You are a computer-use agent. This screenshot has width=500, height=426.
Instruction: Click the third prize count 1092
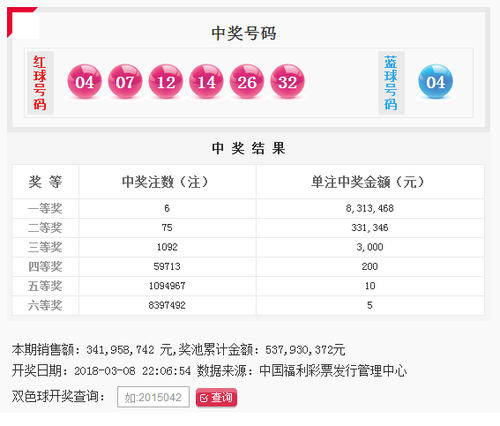(167, 247)
